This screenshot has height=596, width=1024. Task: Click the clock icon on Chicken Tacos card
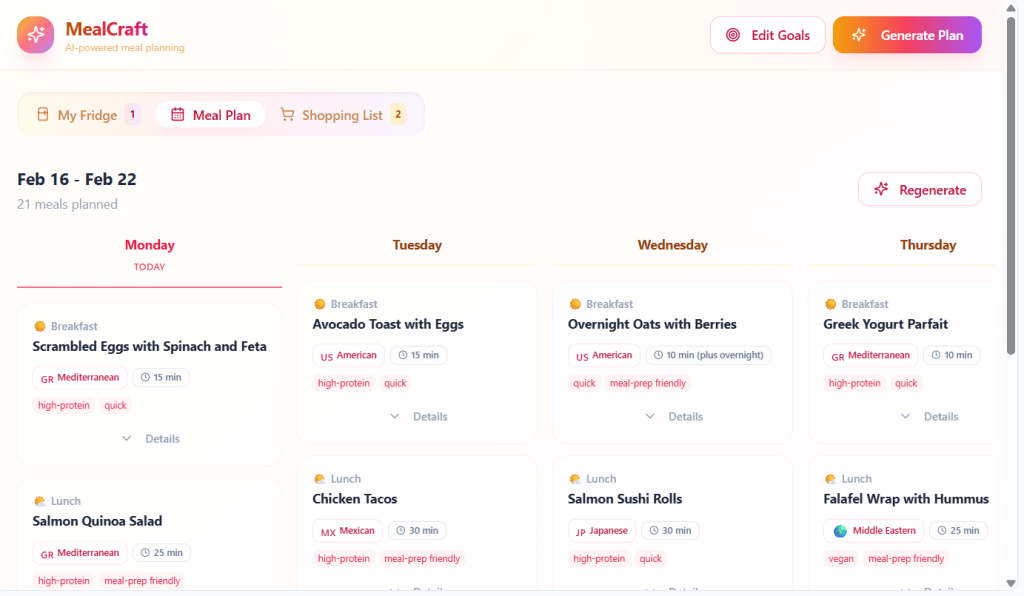pyautogui.click(x=401, y=531)
